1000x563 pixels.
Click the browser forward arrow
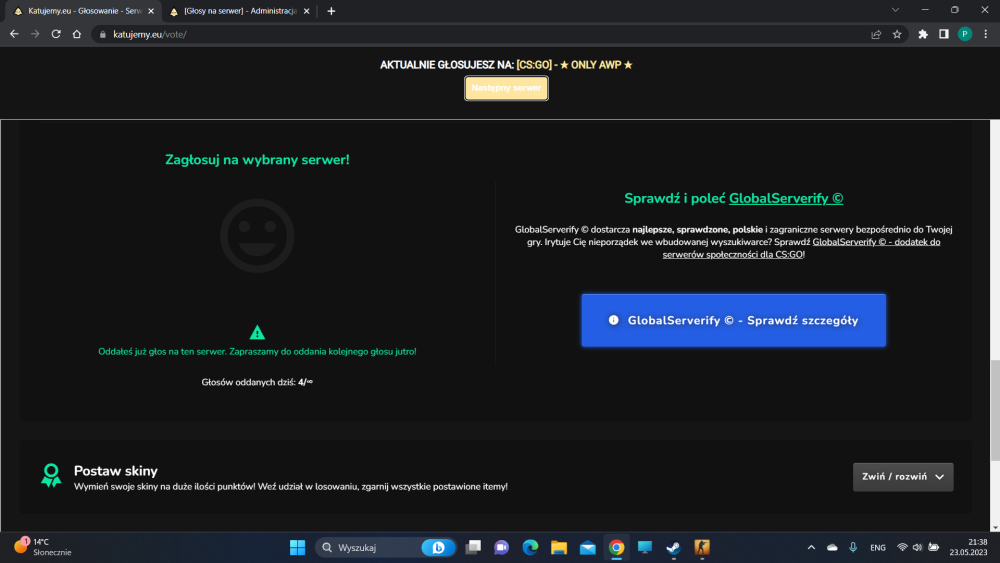tap(35, 34)
